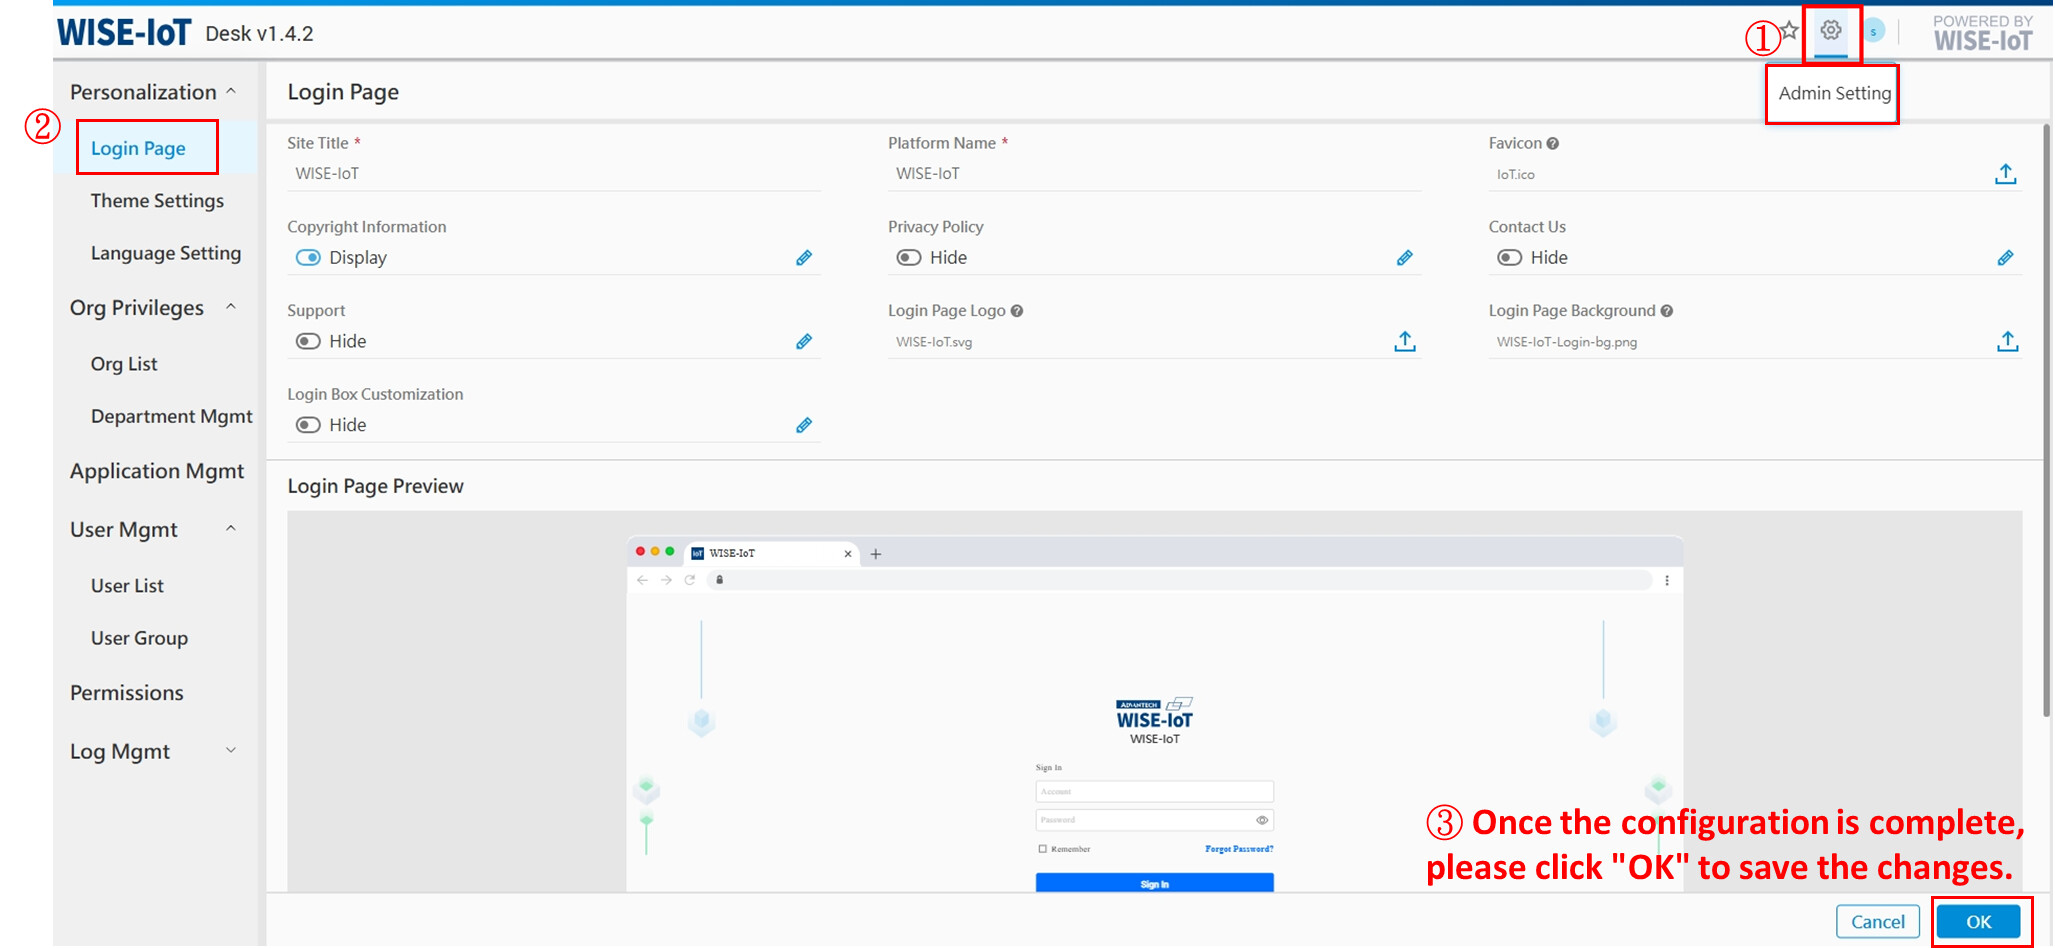Open Language Setting in the sidebar
This screenshot has width=2055, height=948.
pyautogui.click(x=166, y=253)
